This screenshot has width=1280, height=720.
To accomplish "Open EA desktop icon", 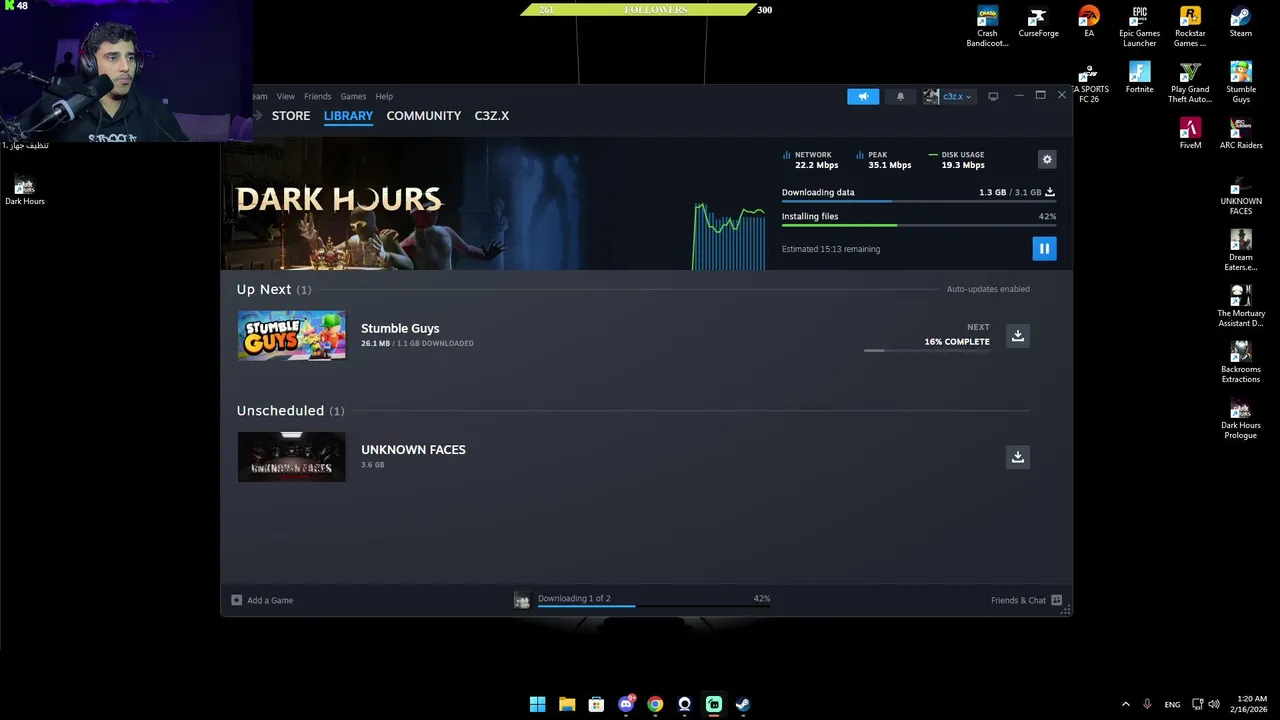I will (x=1089, y=23).
